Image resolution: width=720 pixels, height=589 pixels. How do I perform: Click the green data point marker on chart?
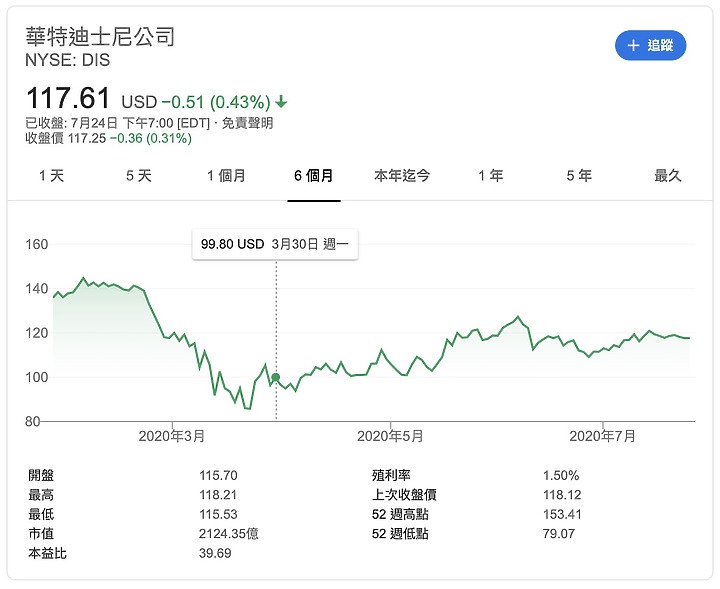point(276,377)
